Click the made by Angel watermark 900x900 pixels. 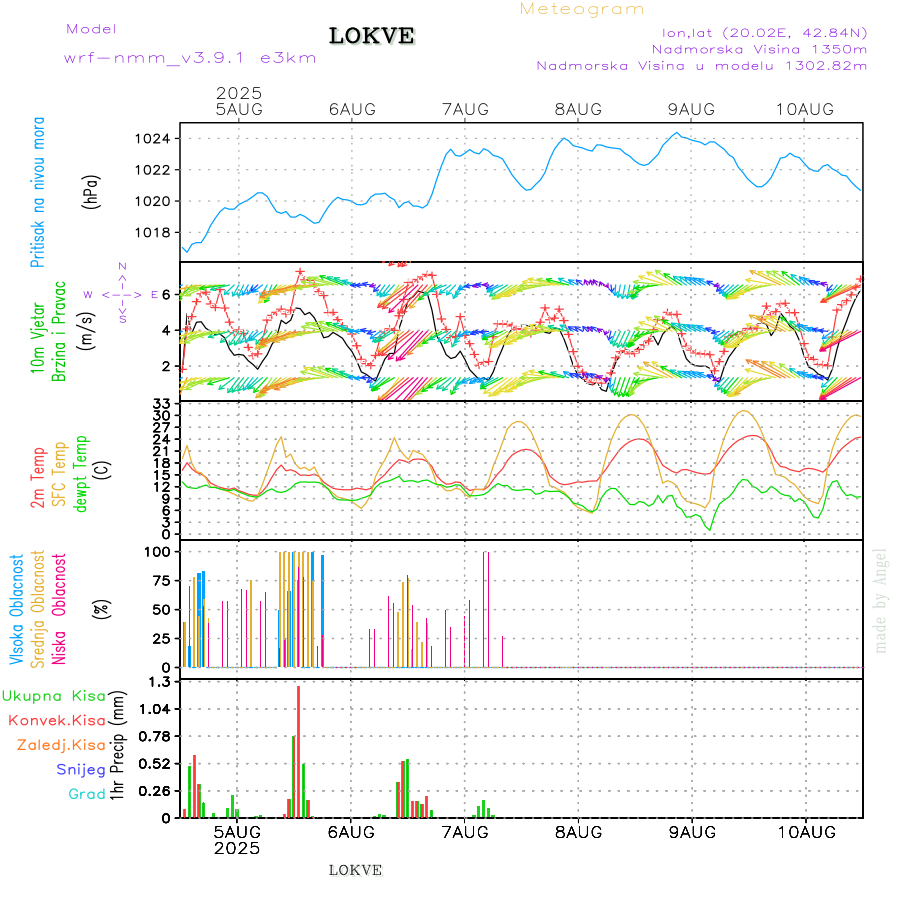[x=881, y=600]
